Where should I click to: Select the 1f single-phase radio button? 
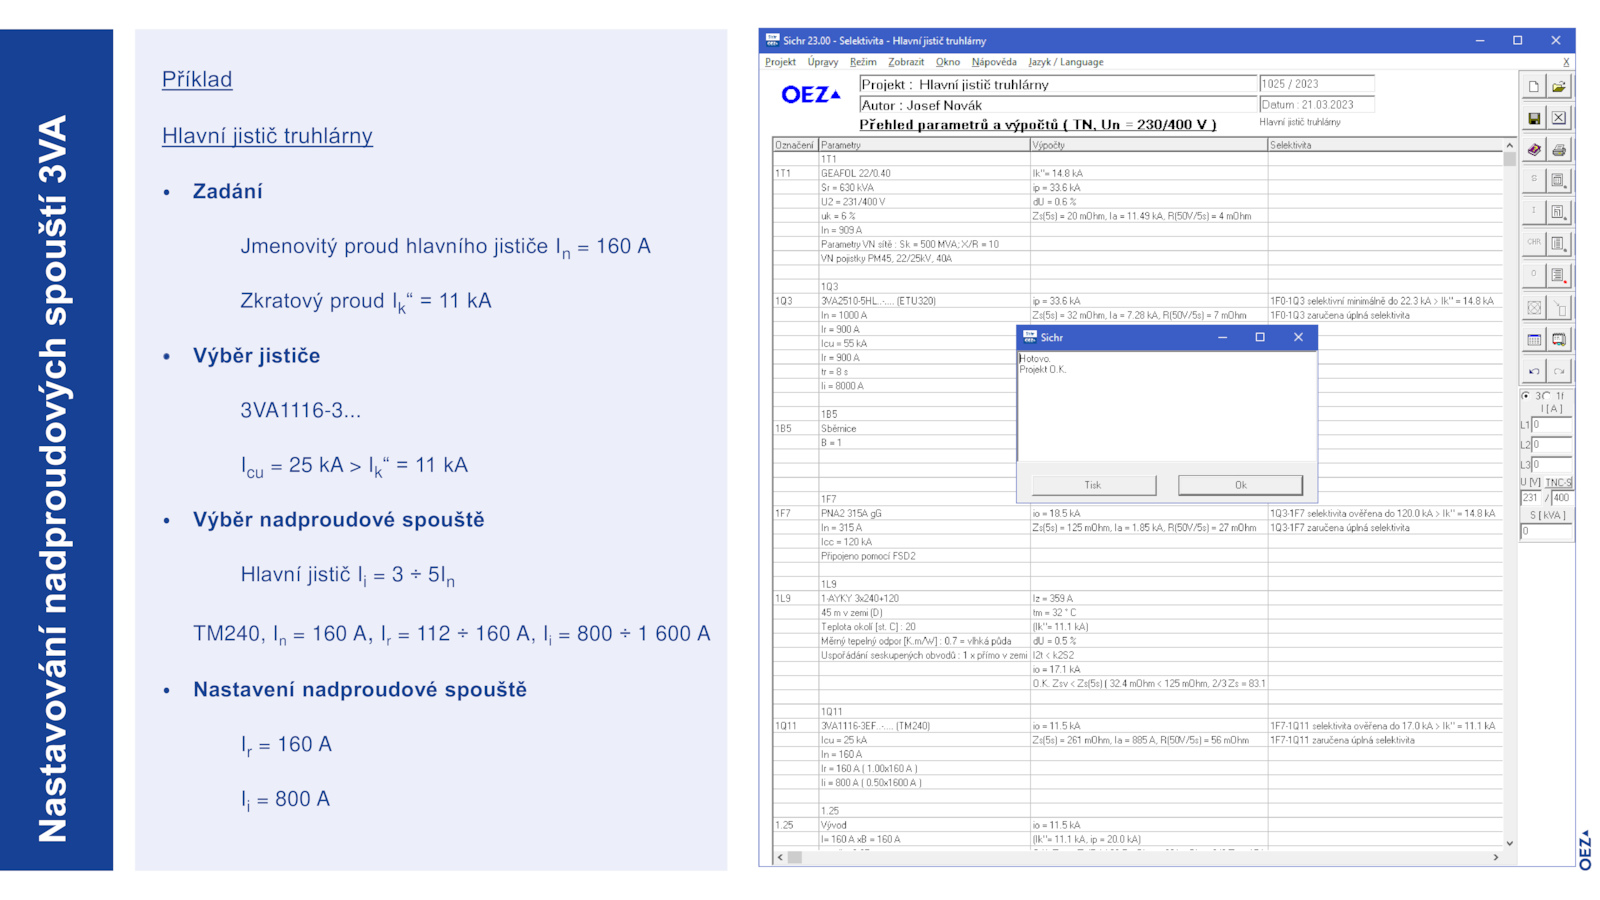[x=1547, y=396]
